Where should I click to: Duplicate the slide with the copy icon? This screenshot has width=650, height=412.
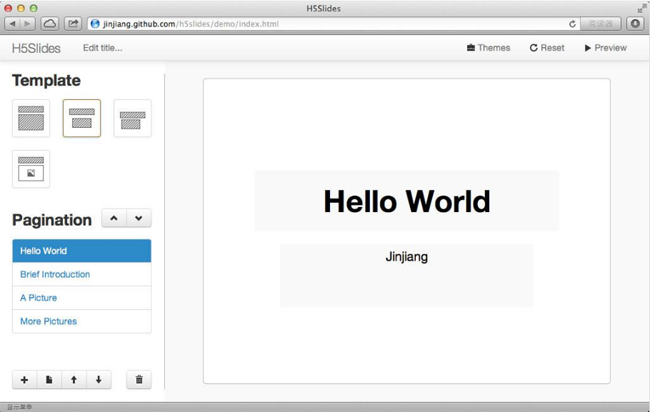pyautogui.click(x=49, y=380)
